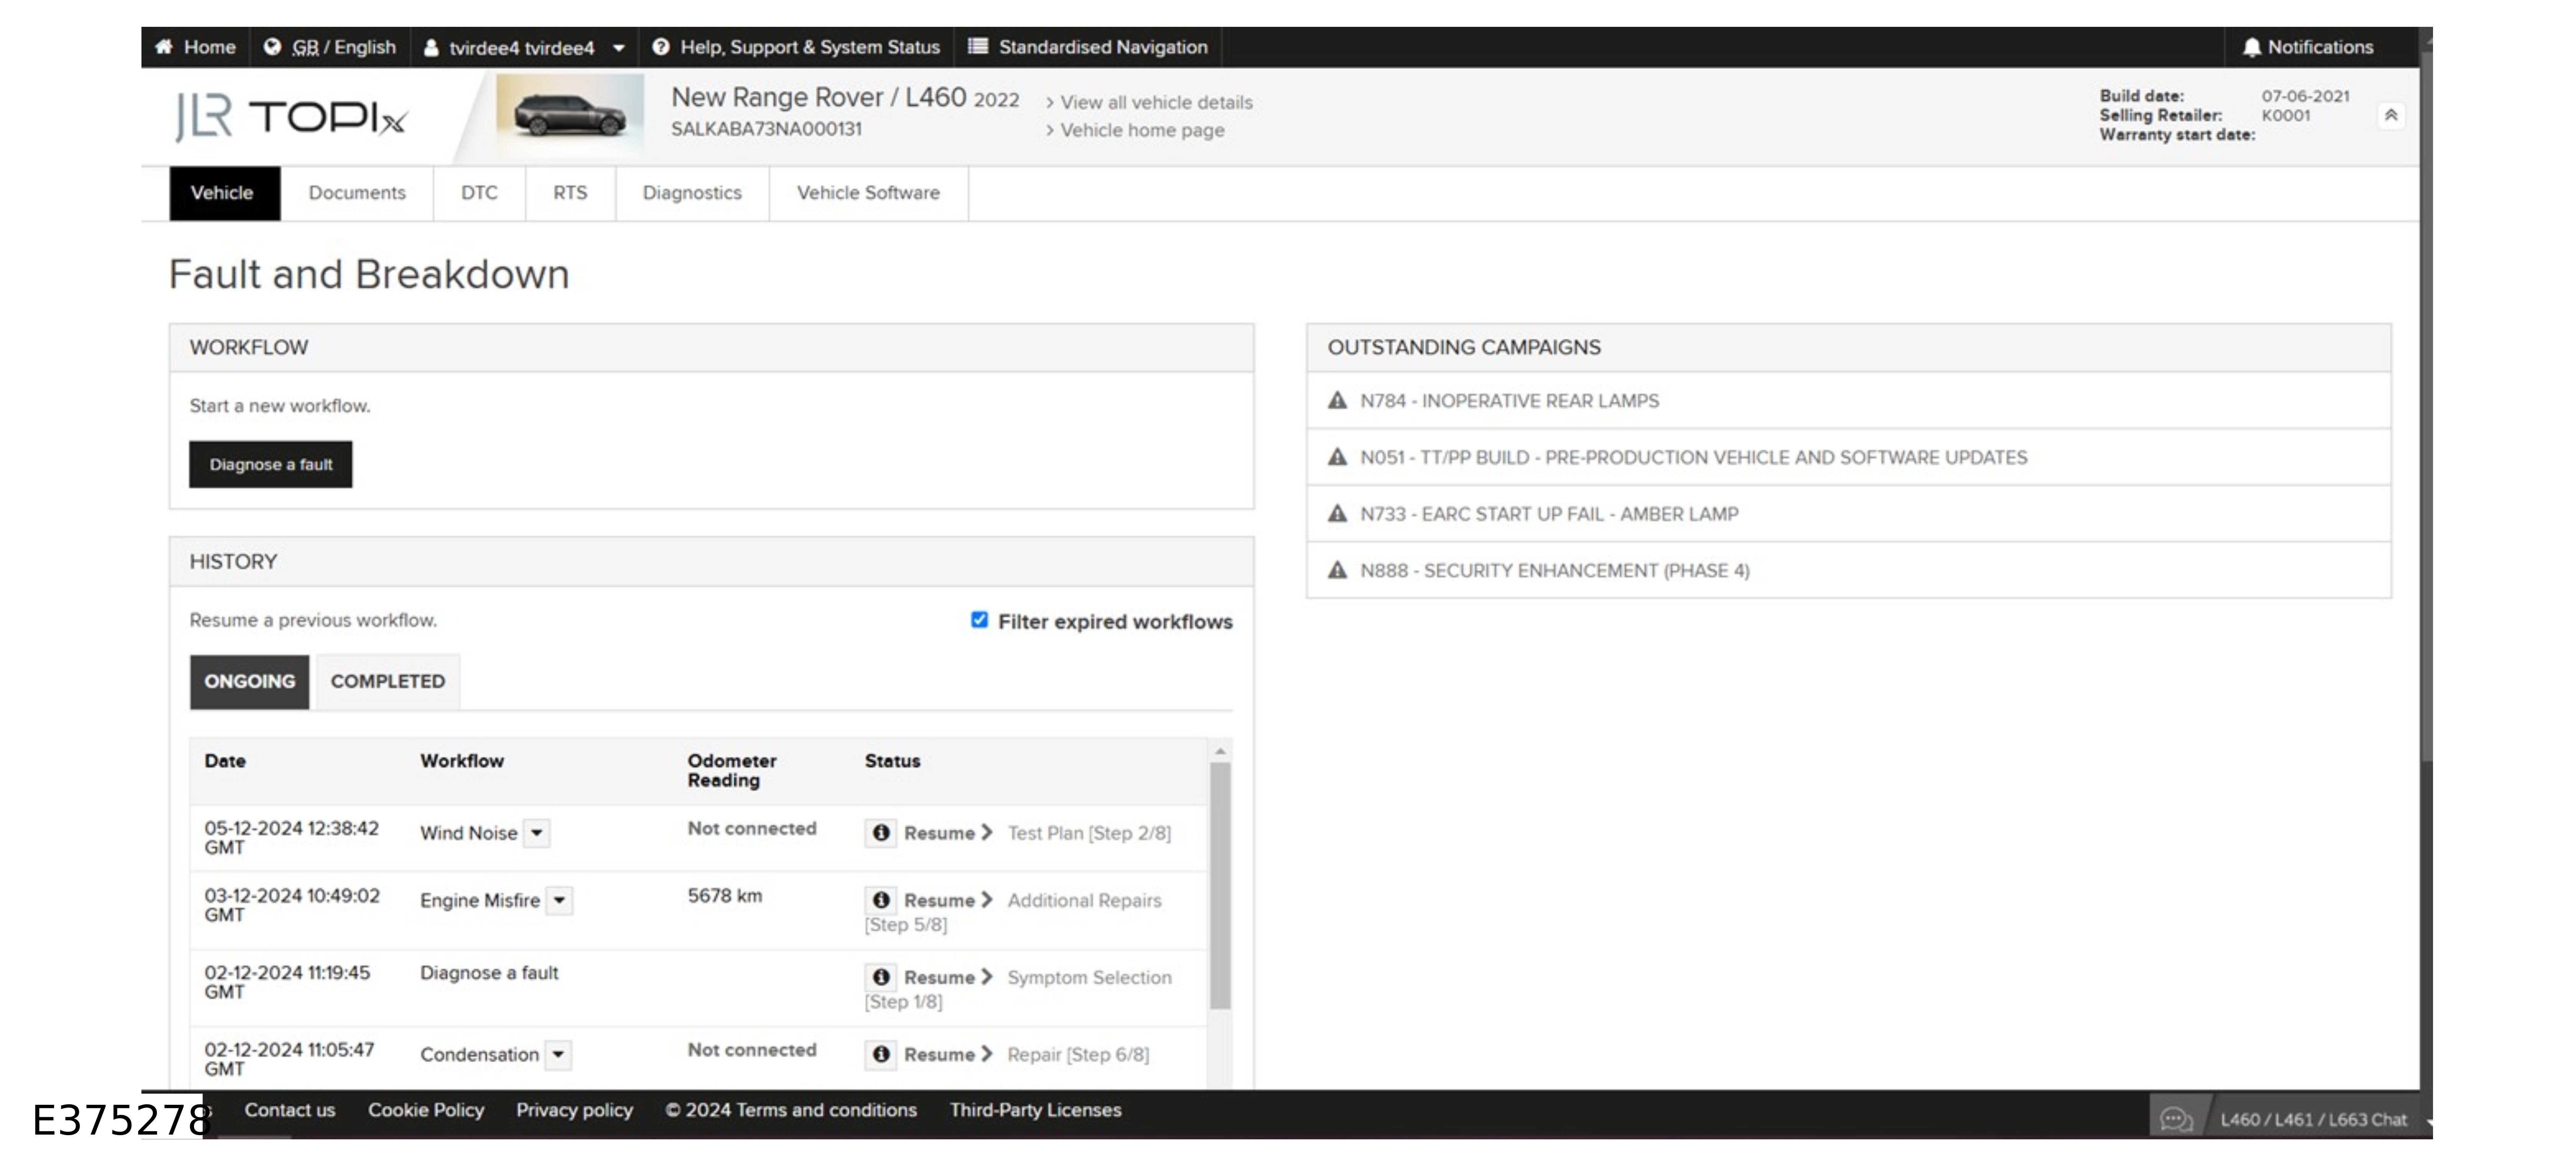2576x1165 pixels.
Task: Open the Condensation workflow dropdown arrow
Action: [x=559, y=1054]
